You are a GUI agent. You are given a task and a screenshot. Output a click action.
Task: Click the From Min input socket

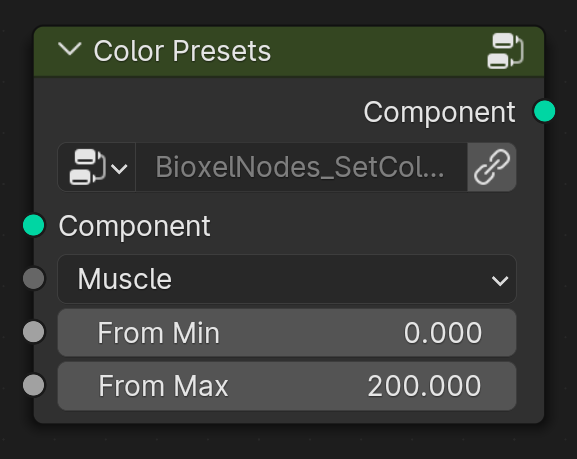click(x=33, y=332)
